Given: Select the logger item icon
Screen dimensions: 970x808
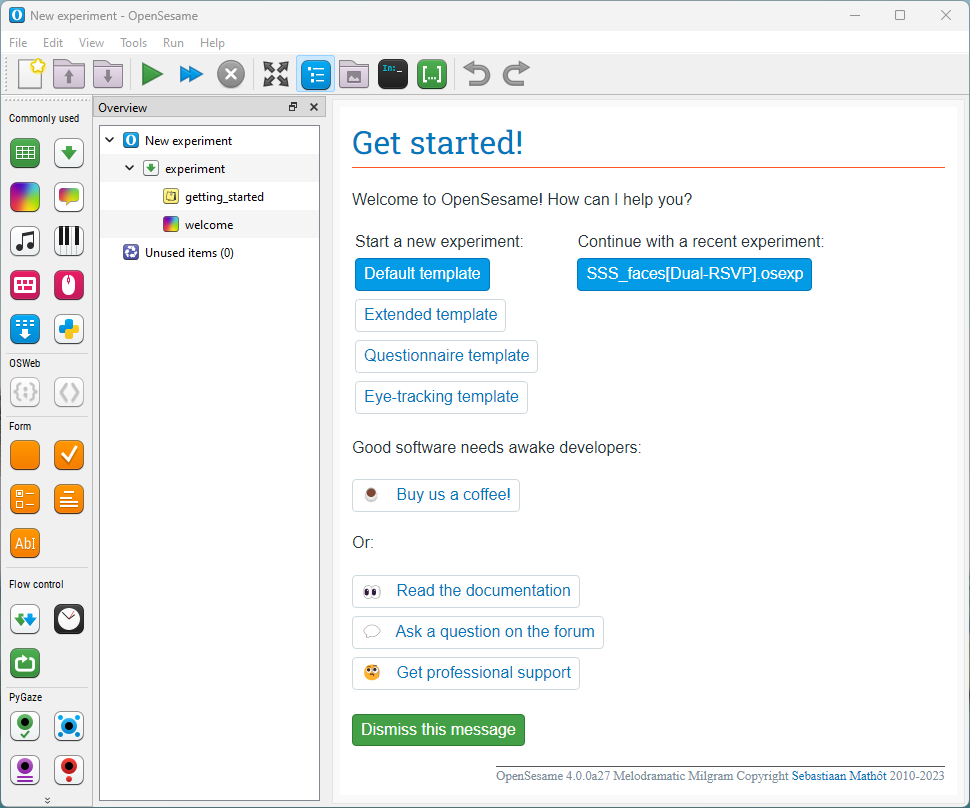Looking at the screenshot, I should point(25,329).
